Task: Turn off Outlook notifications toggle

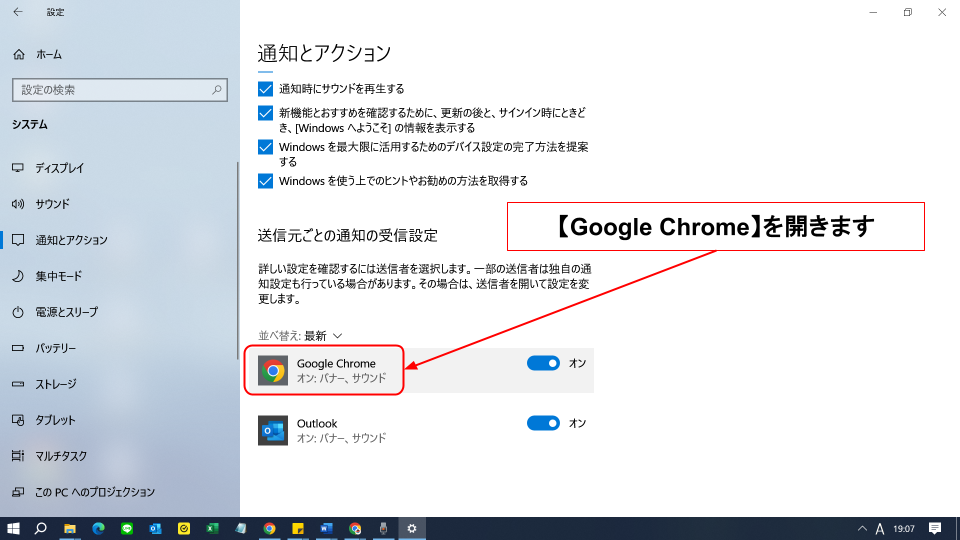Action: [543, 423]
